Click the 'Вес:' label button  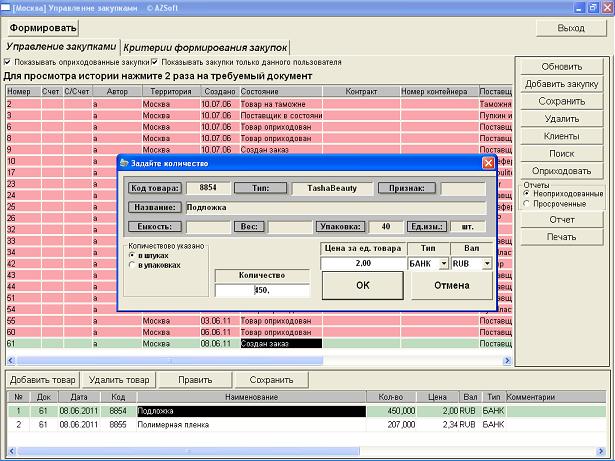[249, 226]
